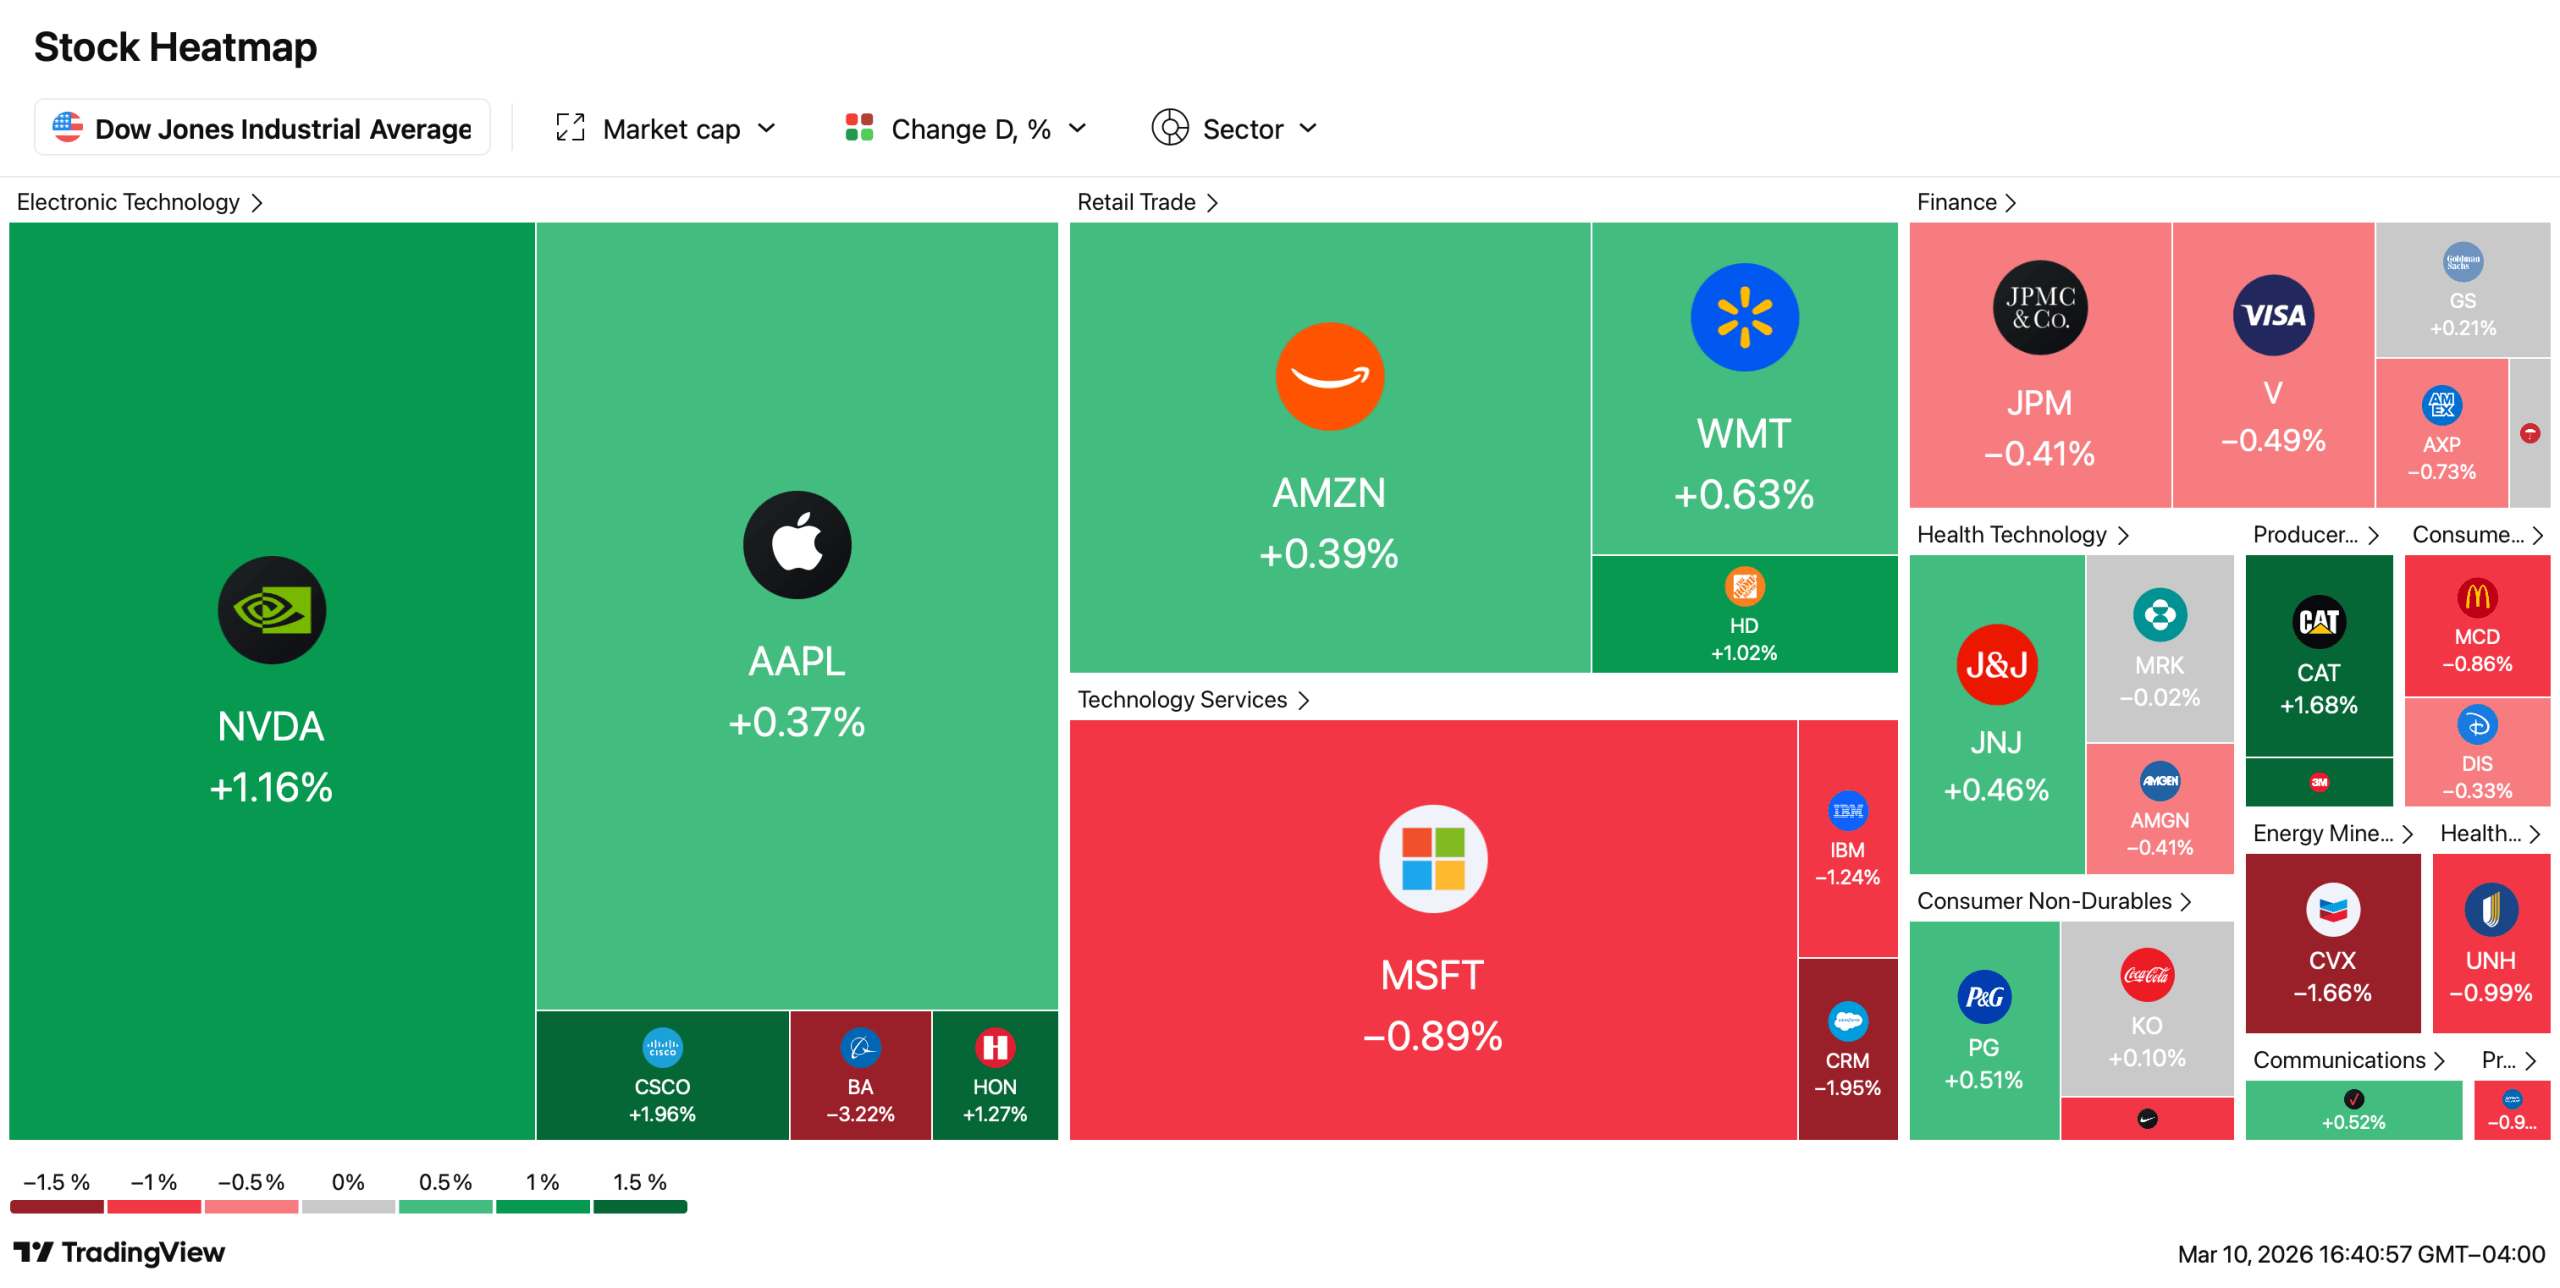Click the Microsoft logo icon
The width and height of the screenshot is (2560, 1288).
tap(1432, 859)
